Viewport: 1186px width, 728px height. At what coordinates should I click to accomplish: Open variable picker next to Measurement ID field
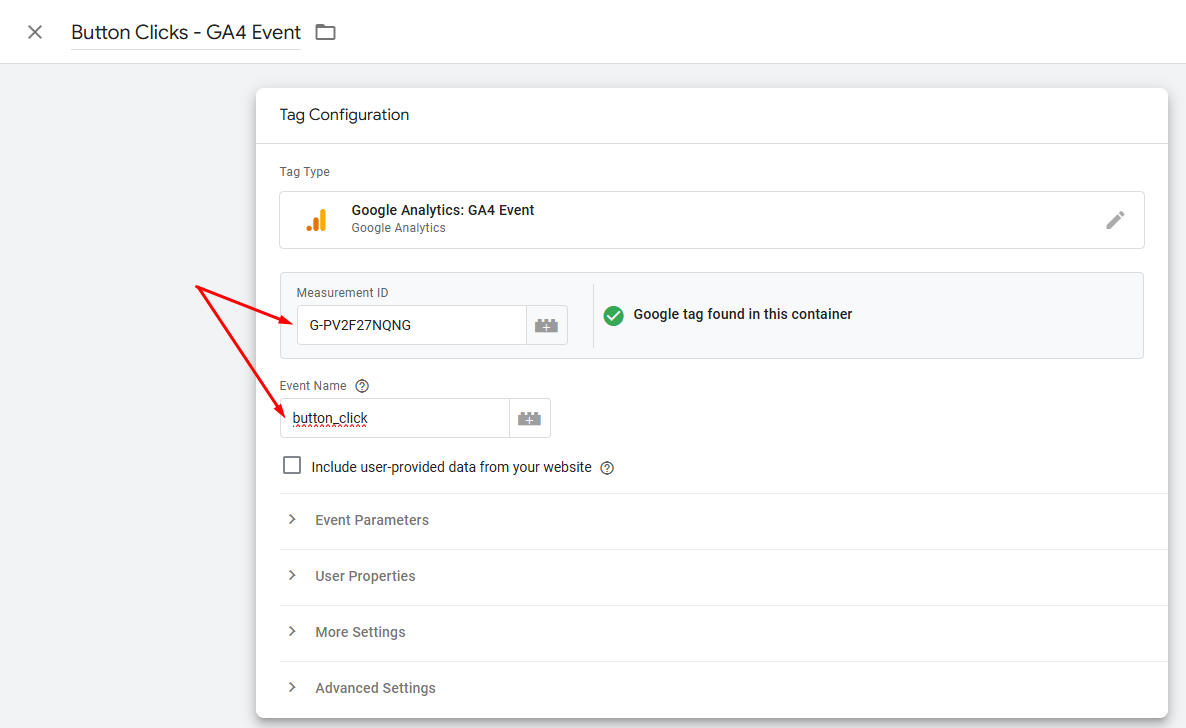tap(546, 325)
